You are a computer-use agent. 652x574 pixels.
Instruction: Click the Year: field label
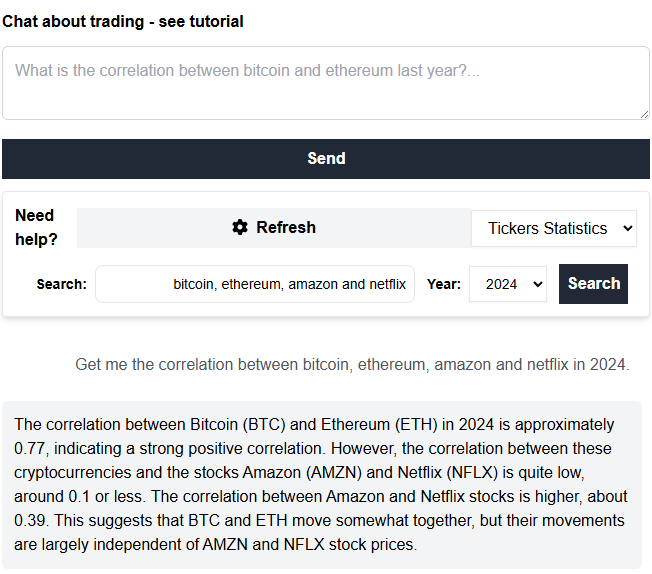pos(444,284)
